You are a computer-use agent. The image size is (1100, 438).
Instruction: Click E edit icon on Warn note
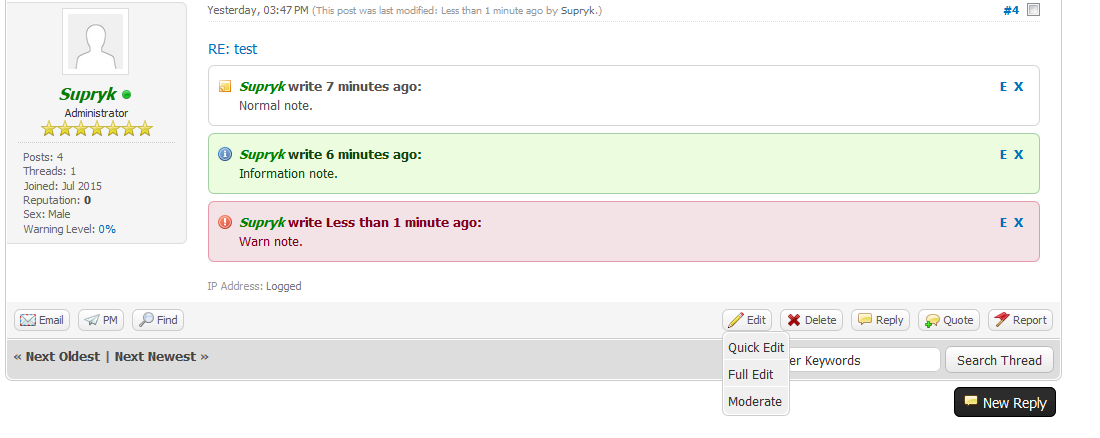tap(1003, 223)
